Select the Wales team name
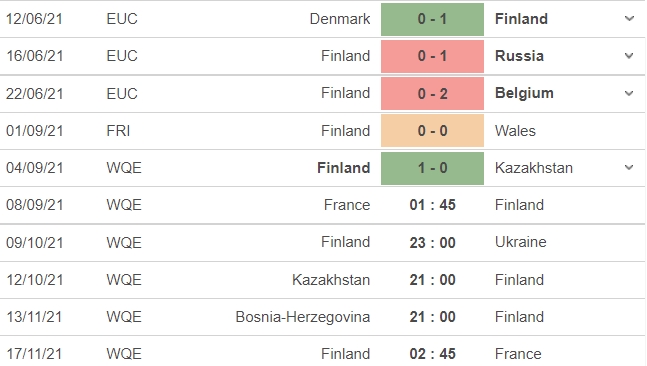 tap(515, 131)
